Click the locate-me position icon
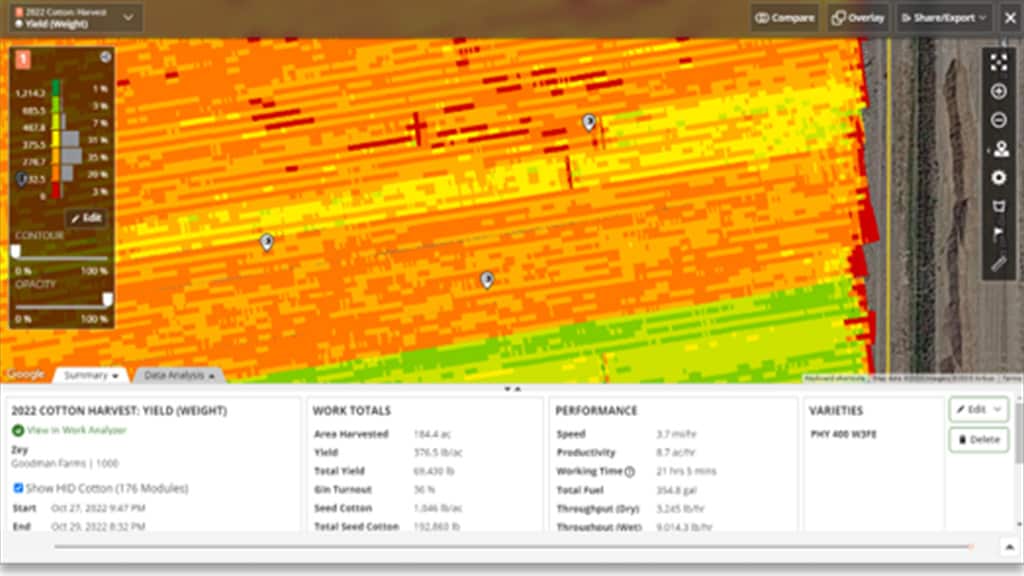This screenshot has width=1024, height=576. click(x=1000, y=149)
